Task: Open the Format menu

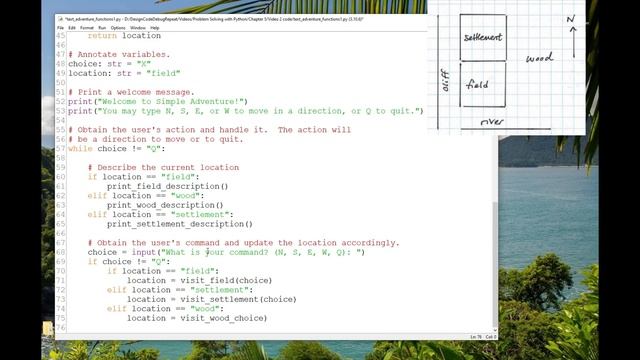Action: click(87, 28)
